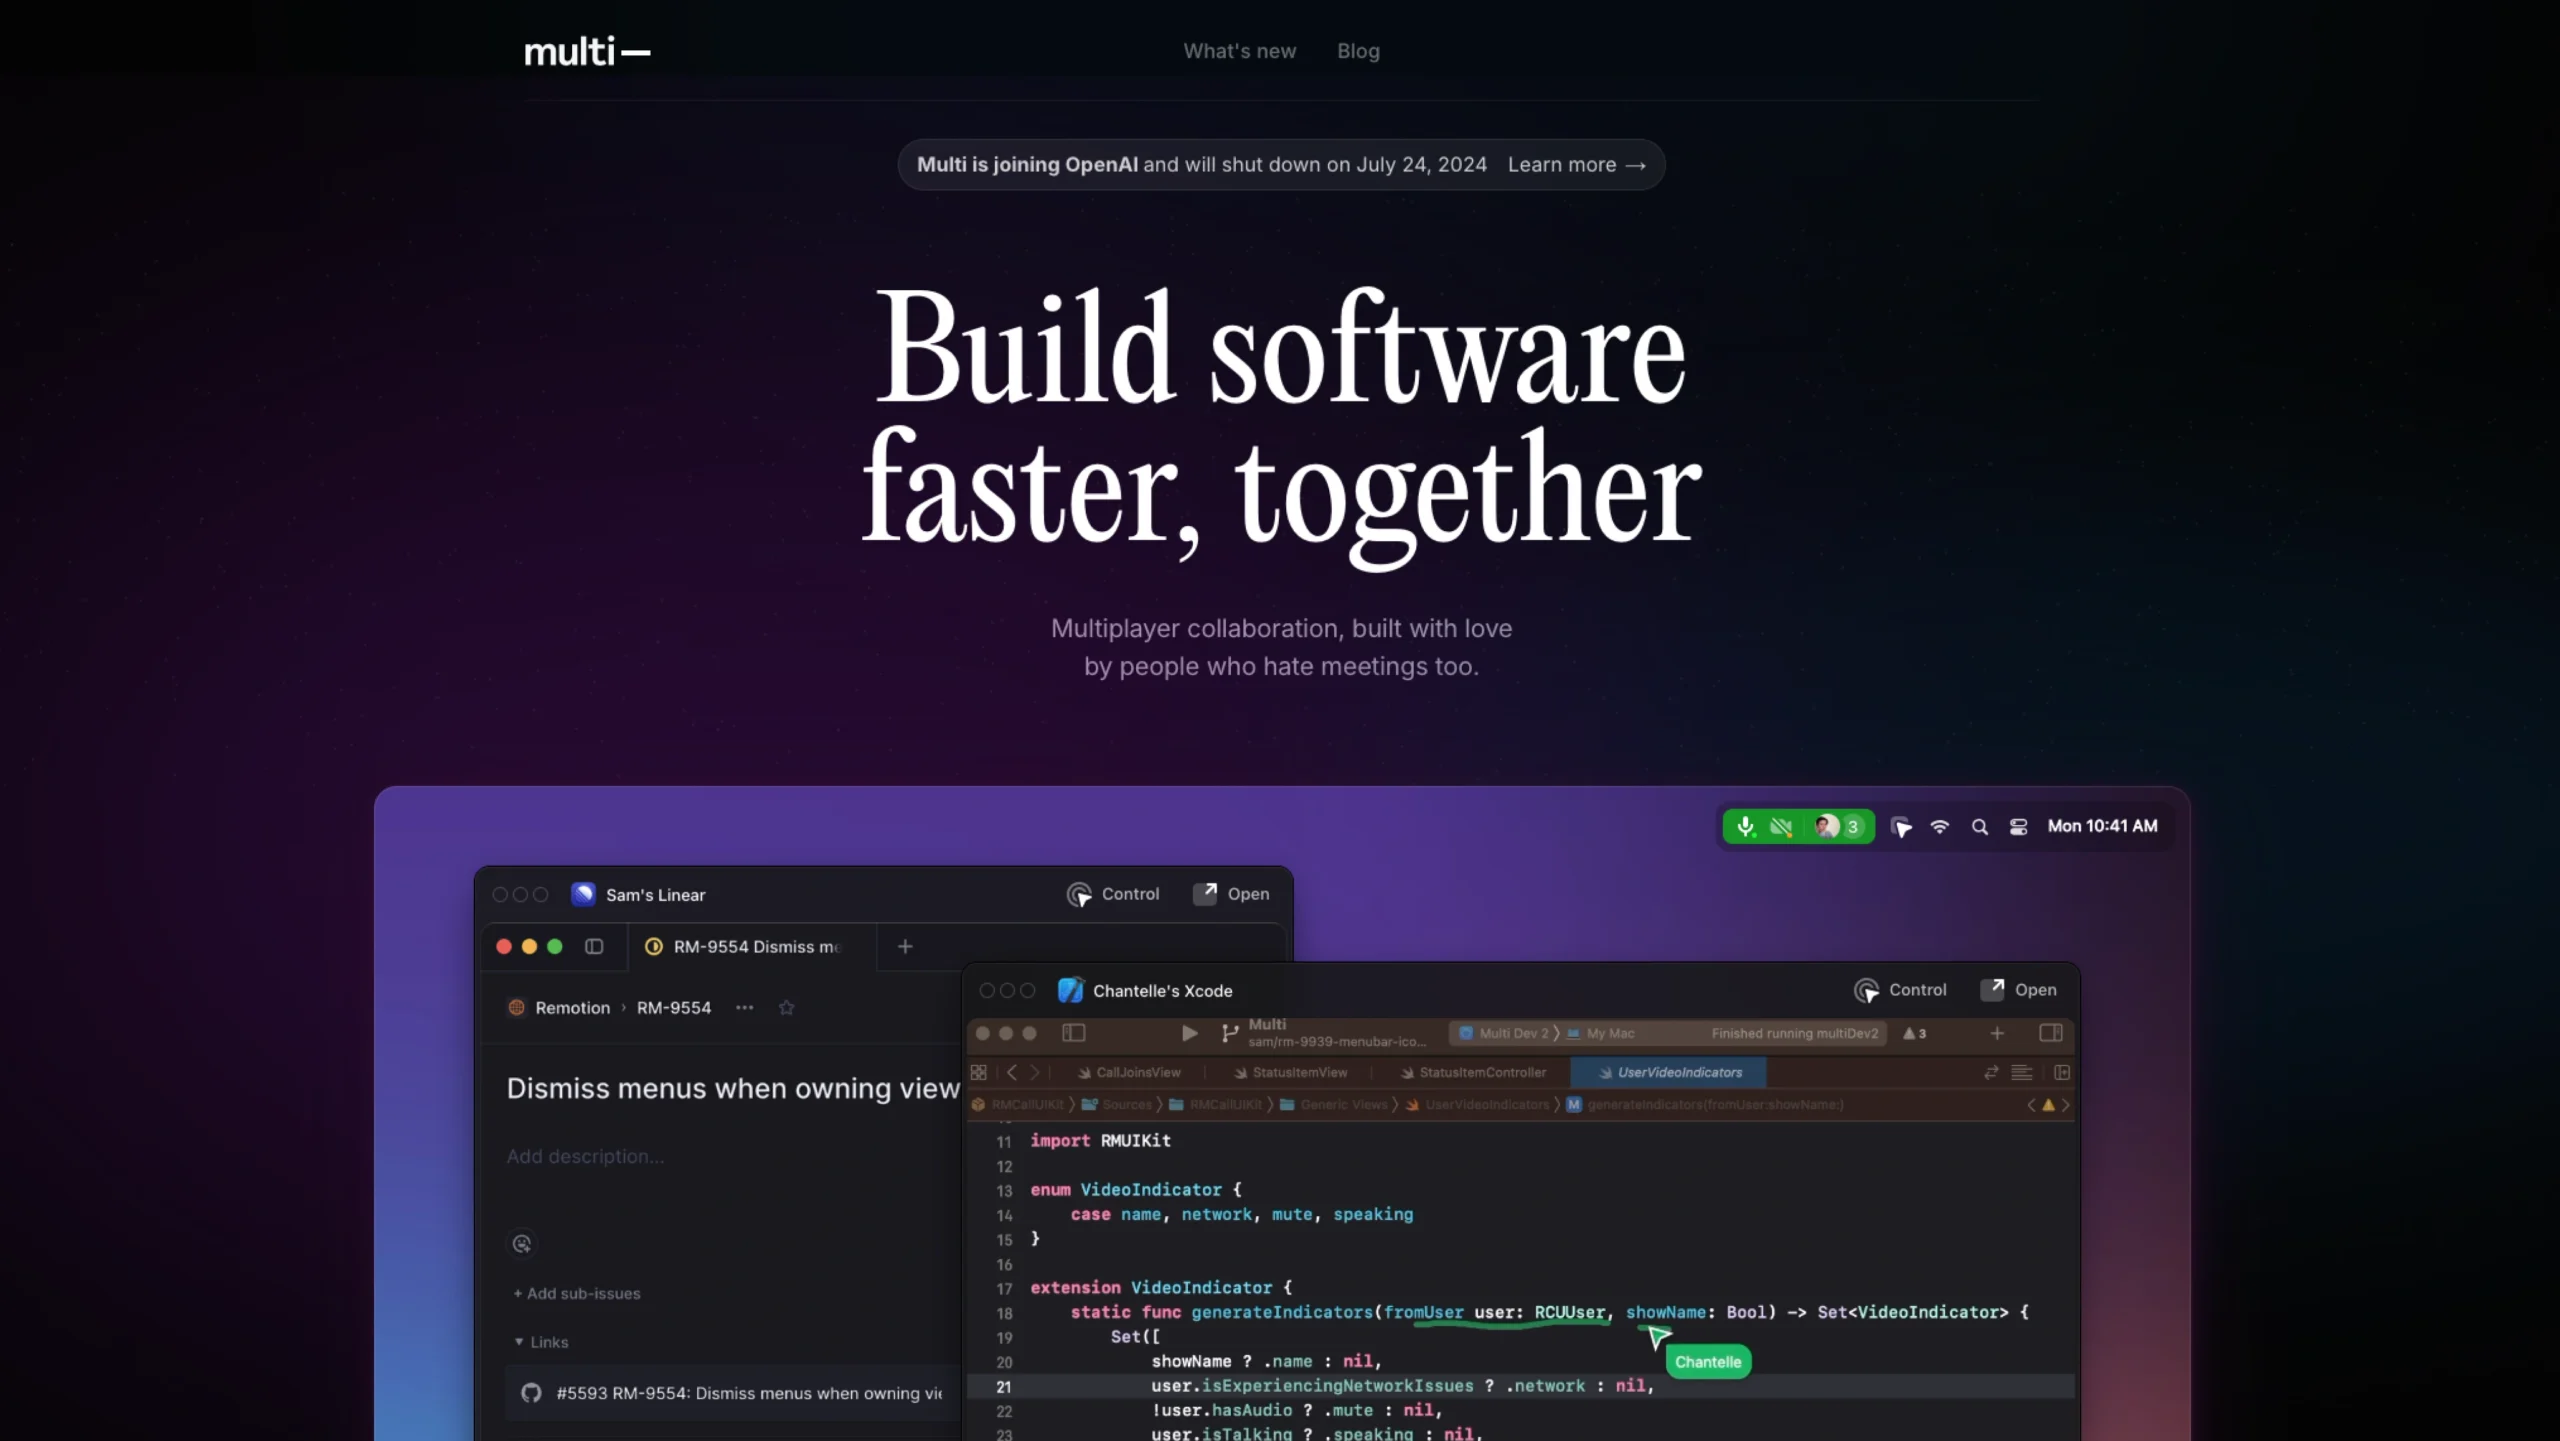Viewport: 2560px width, 1441px height.
Task: Click the Add description field
Action: click(585, 1156)
